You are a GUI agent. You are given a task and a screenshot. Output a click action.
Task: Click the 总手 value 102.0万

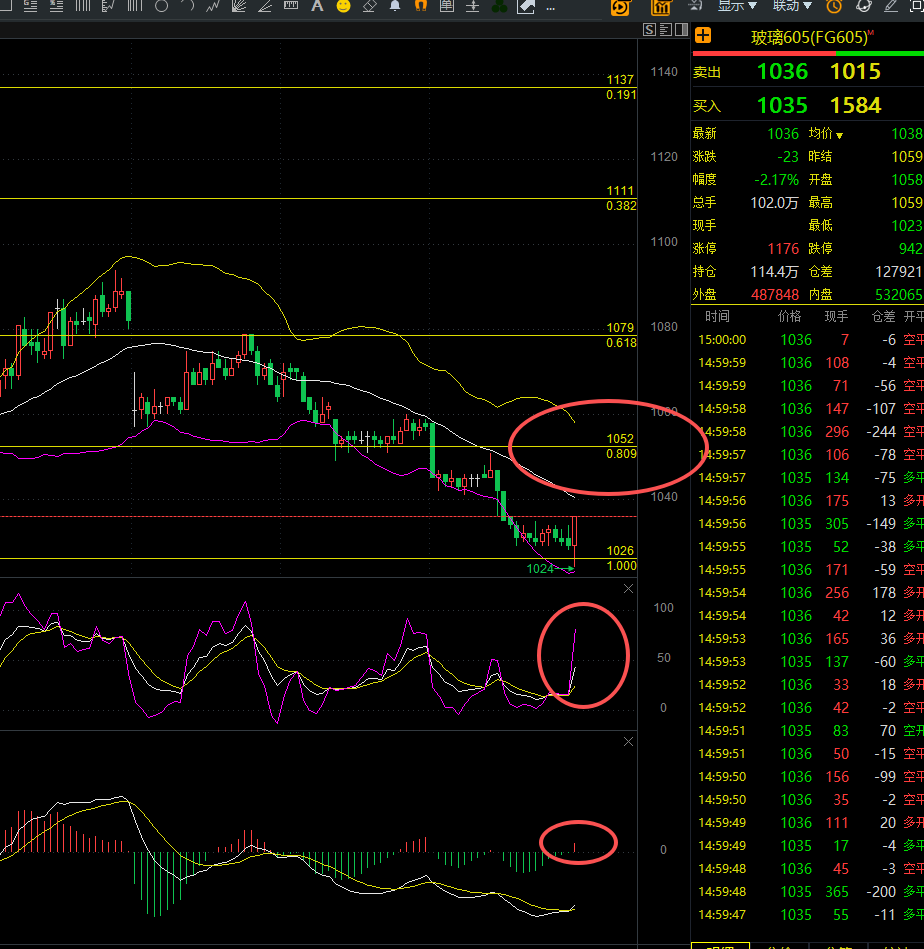(774, 203)
